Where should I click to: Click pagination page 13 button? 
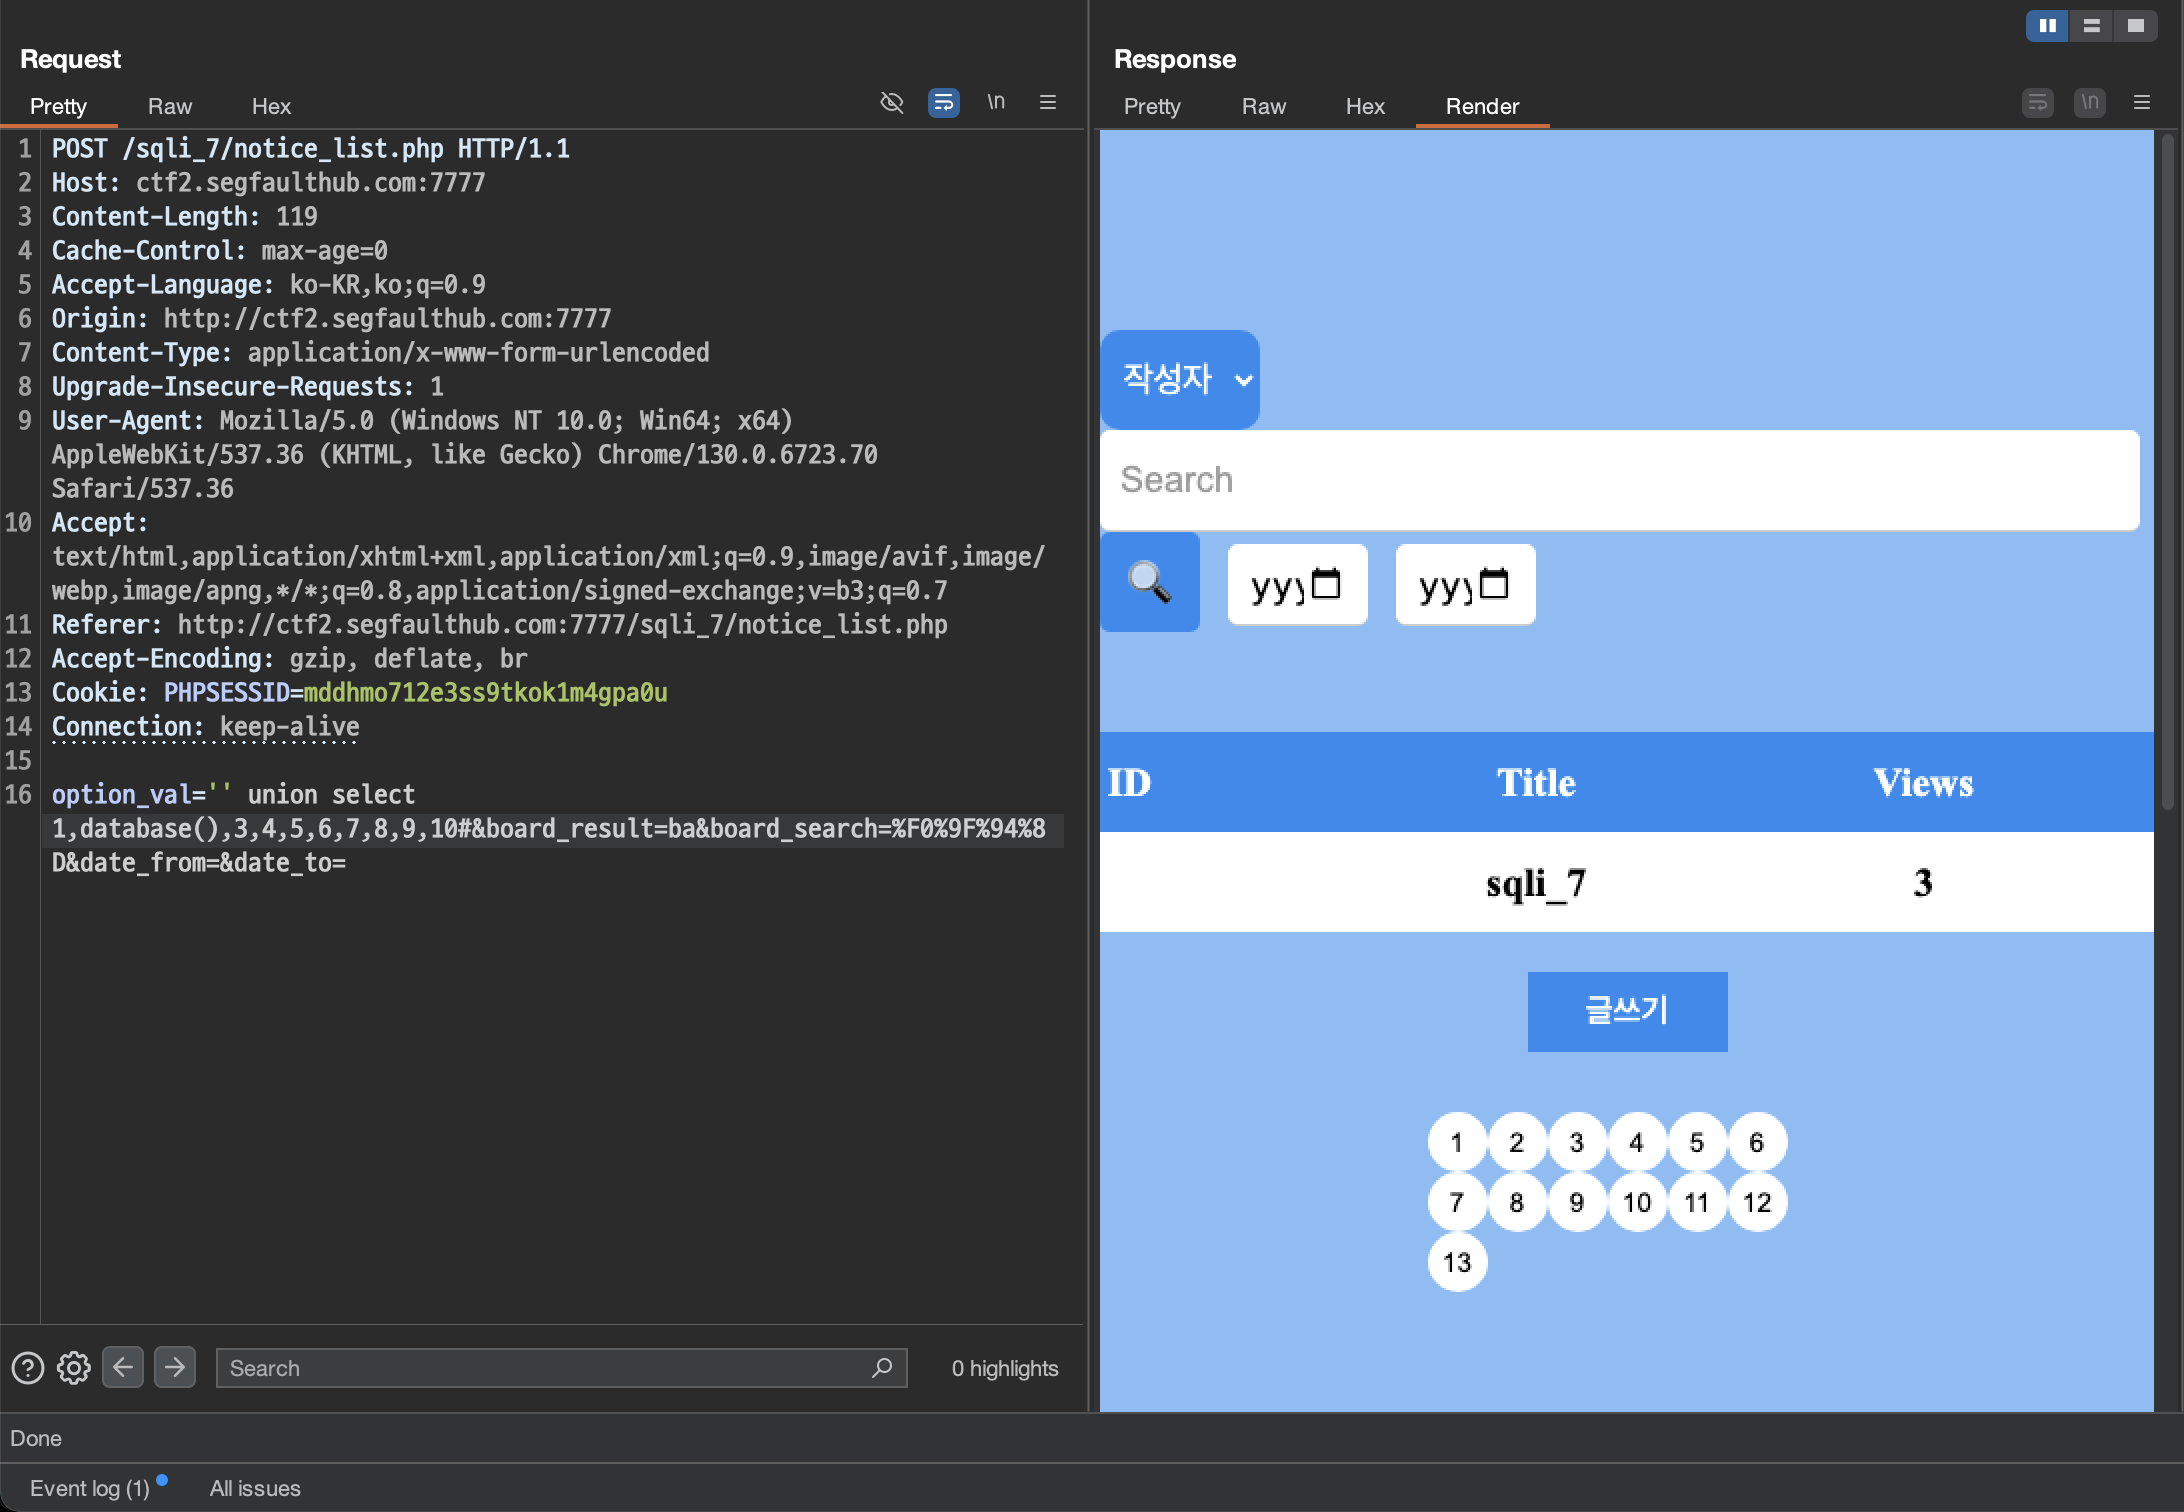click(x=1457, y=1262)
